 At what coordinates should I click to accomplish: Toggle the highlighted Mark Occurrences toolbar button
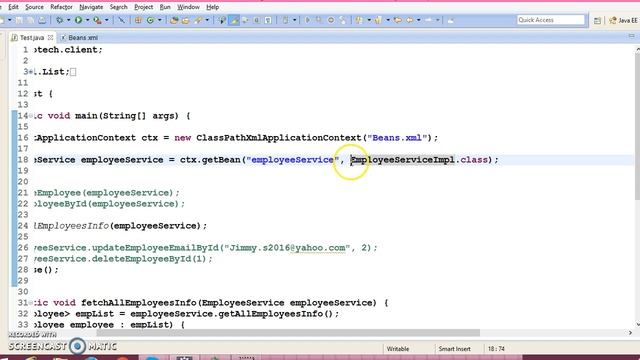tap(234, 20)
